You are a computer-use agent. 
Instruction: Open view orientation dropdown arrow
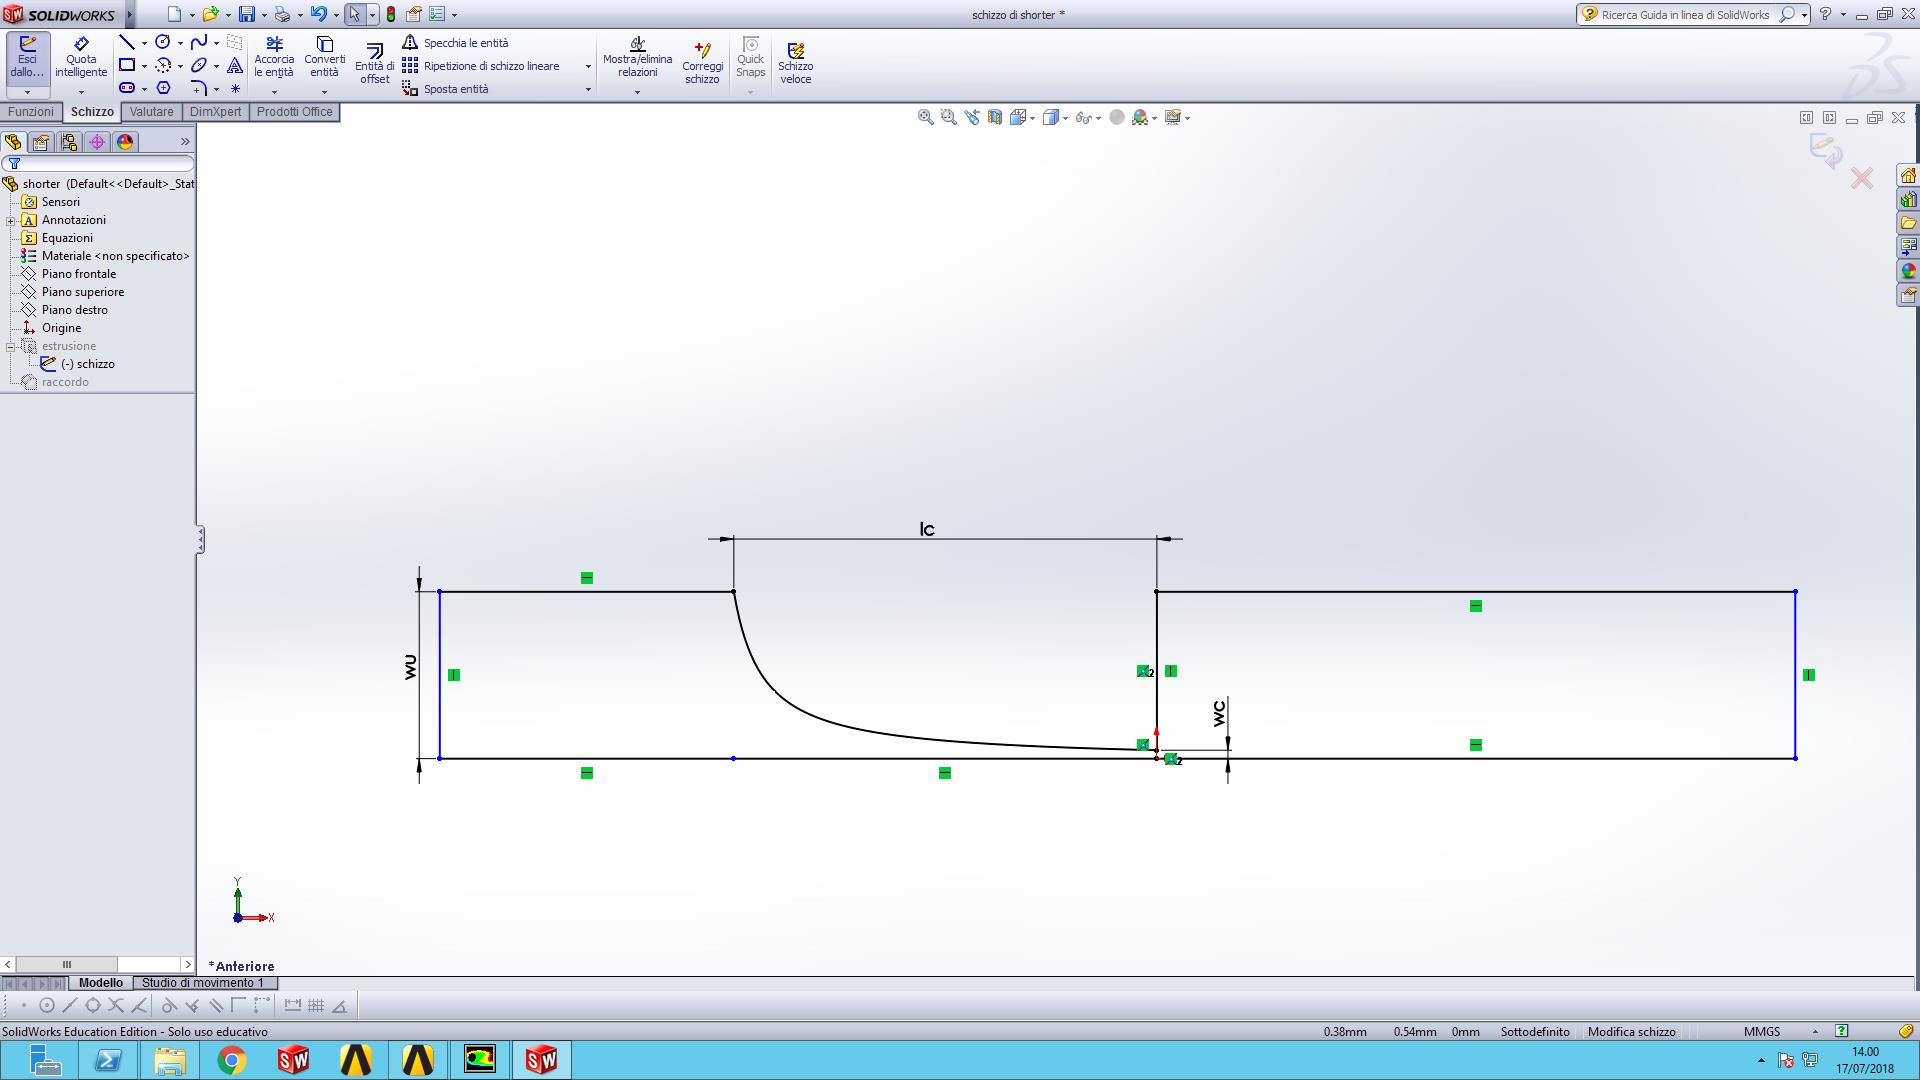(x=1031, y=118)
